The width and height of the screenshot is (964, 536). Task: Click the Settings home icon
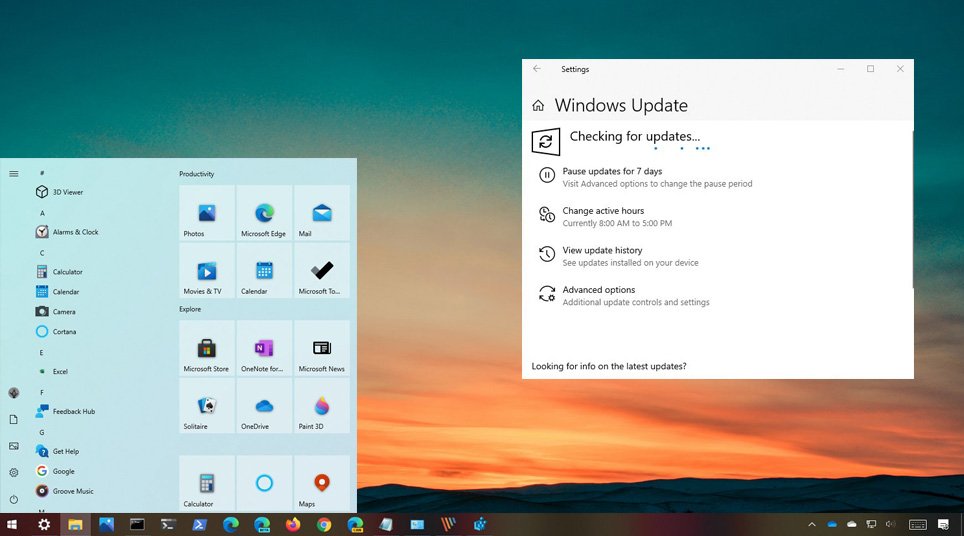(x=538, y=106)
